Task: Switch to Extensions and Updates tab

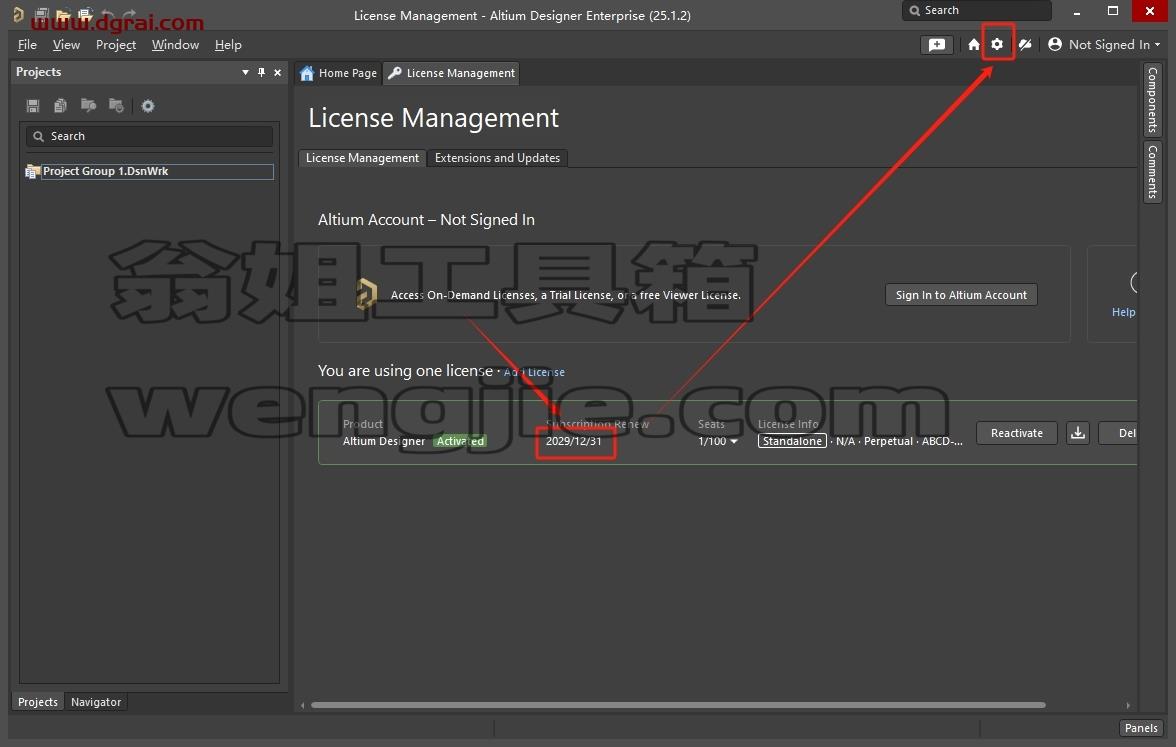Action: coord(497,158)
